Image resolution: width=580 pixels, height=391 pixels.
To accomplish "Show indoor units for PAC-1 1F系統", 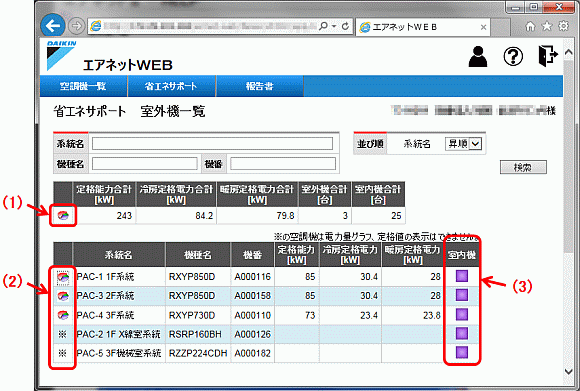I will (x=462, y=276).
